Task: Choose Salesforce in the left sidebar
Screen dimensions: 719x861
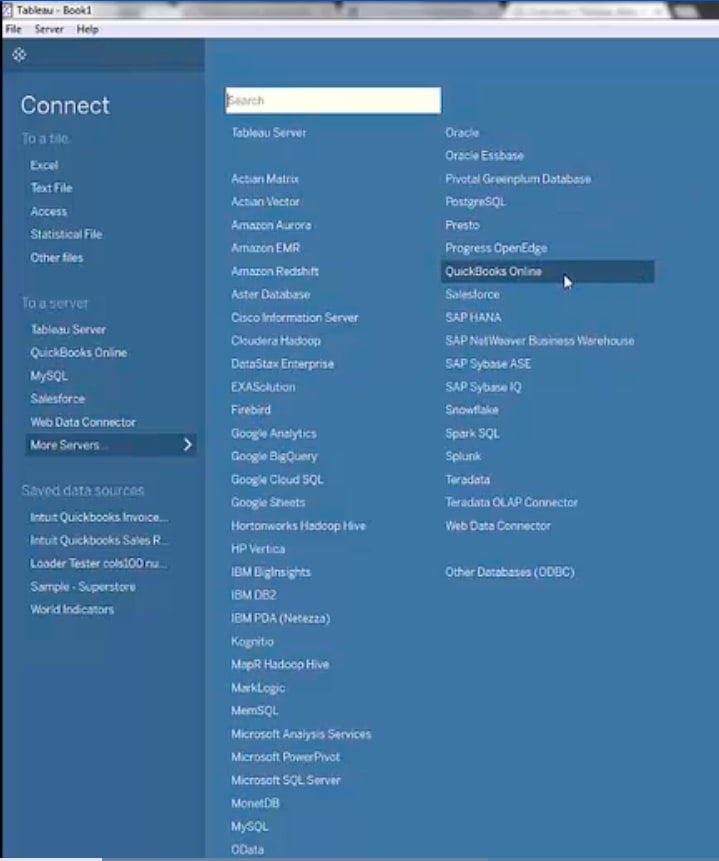Action: [x=58, y=399]
